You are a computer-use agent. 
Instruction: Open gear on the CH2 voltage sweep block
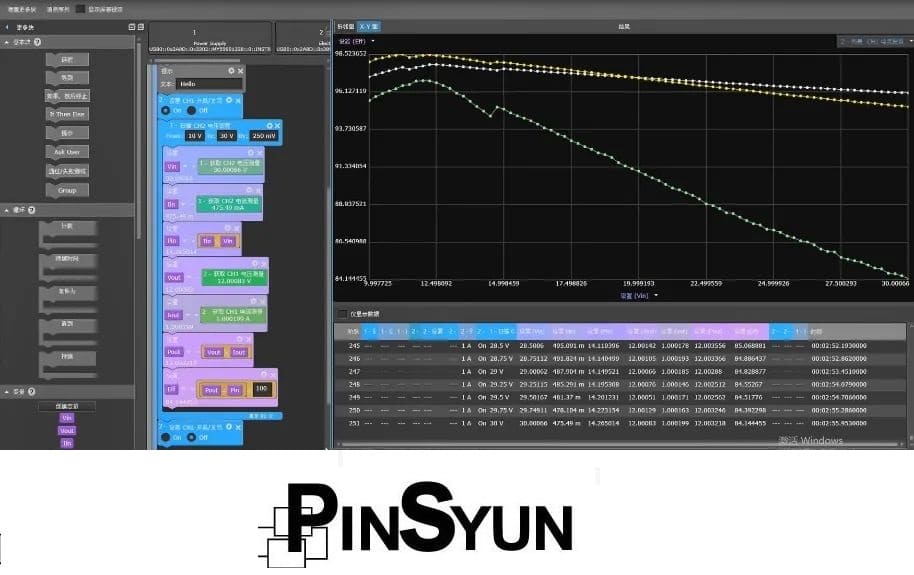click(269, 125)
